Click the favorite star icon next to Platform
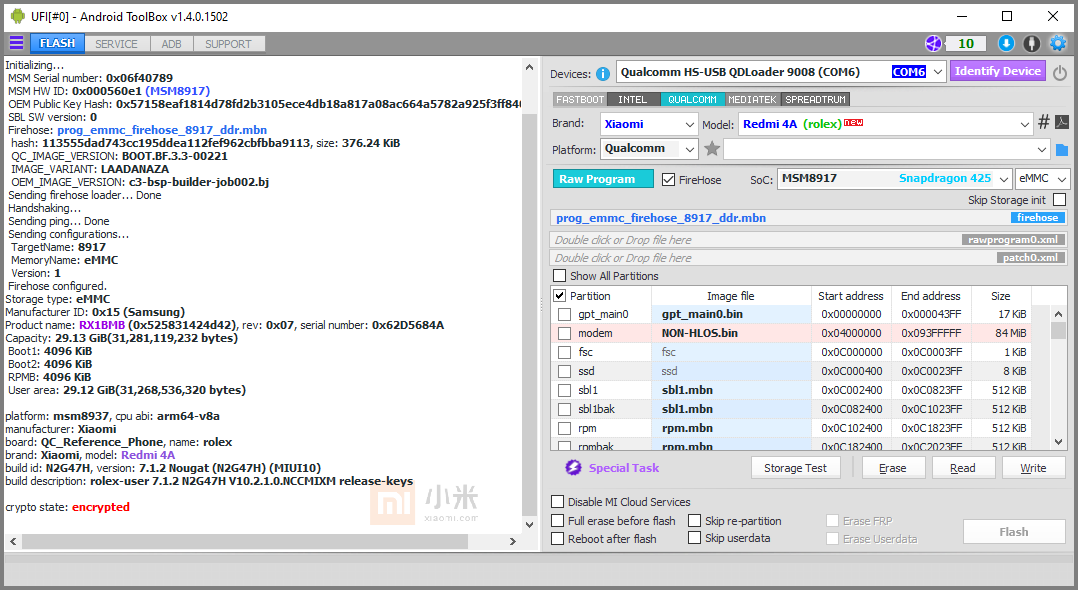 click(x=712, y=149)
